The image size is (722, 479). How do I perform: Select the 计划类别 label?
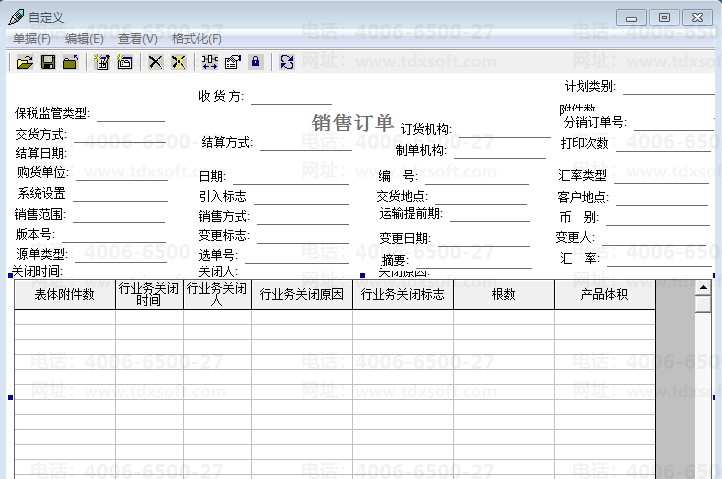[x=590, y=86]
